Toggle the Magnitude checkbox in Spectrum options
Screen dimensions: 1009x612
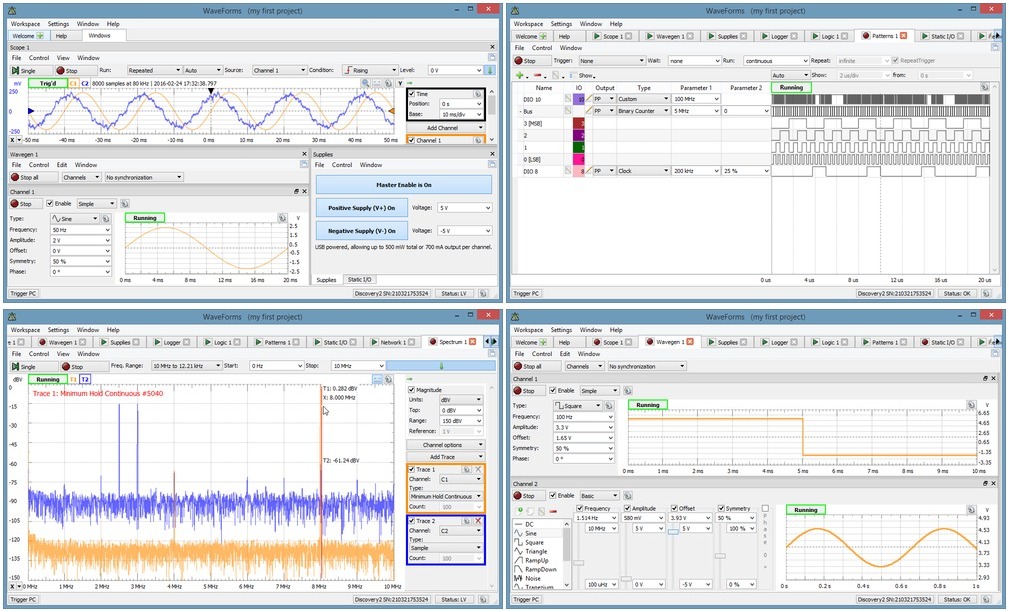[411, 390]
